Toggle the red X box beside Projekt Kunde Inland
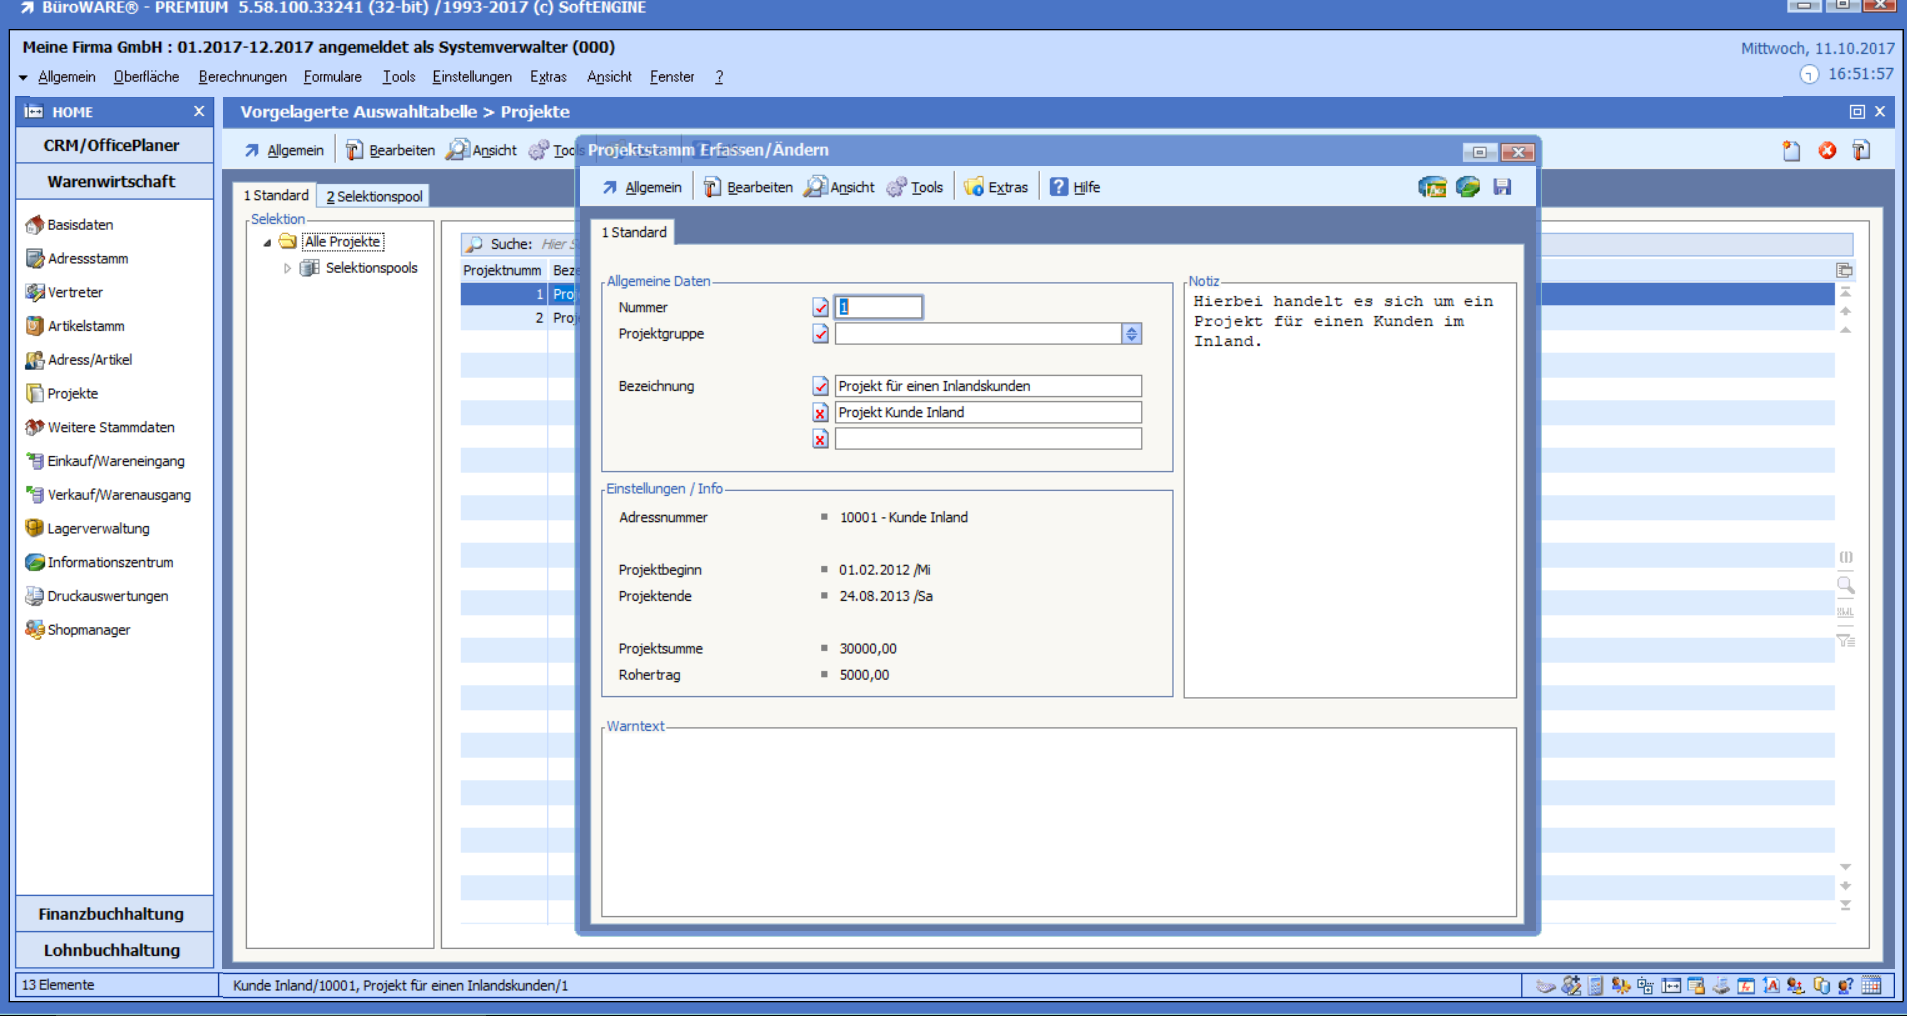Viewport: 1907px width, 1016px height. coord(820,413)
